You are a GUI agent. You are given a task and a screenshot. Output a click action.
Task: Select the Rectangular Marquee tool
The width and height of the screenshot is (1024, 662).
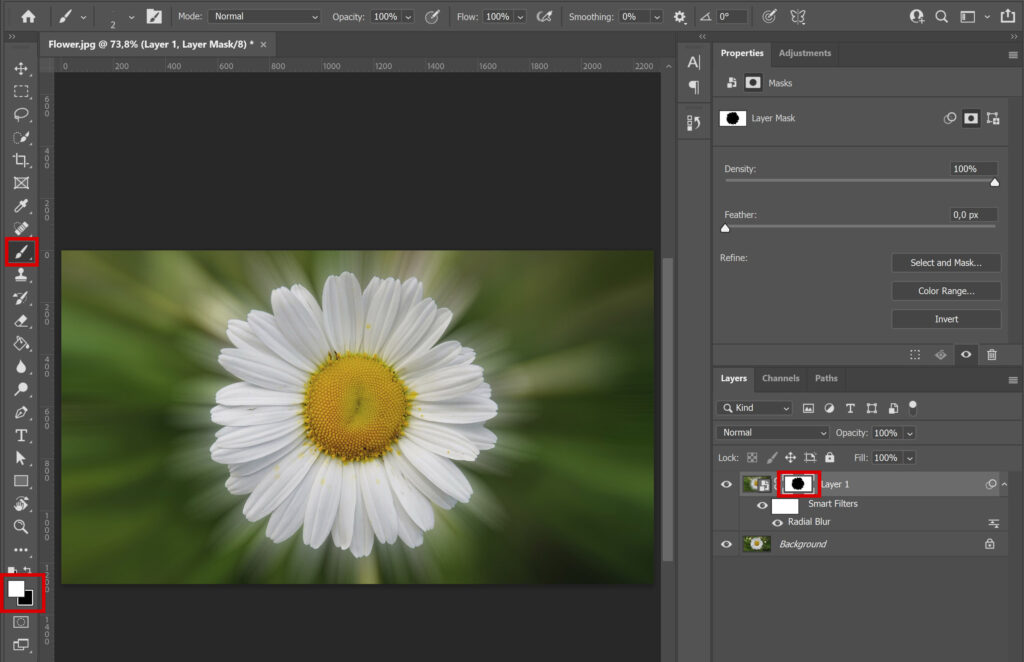click(x=21, y=91)
